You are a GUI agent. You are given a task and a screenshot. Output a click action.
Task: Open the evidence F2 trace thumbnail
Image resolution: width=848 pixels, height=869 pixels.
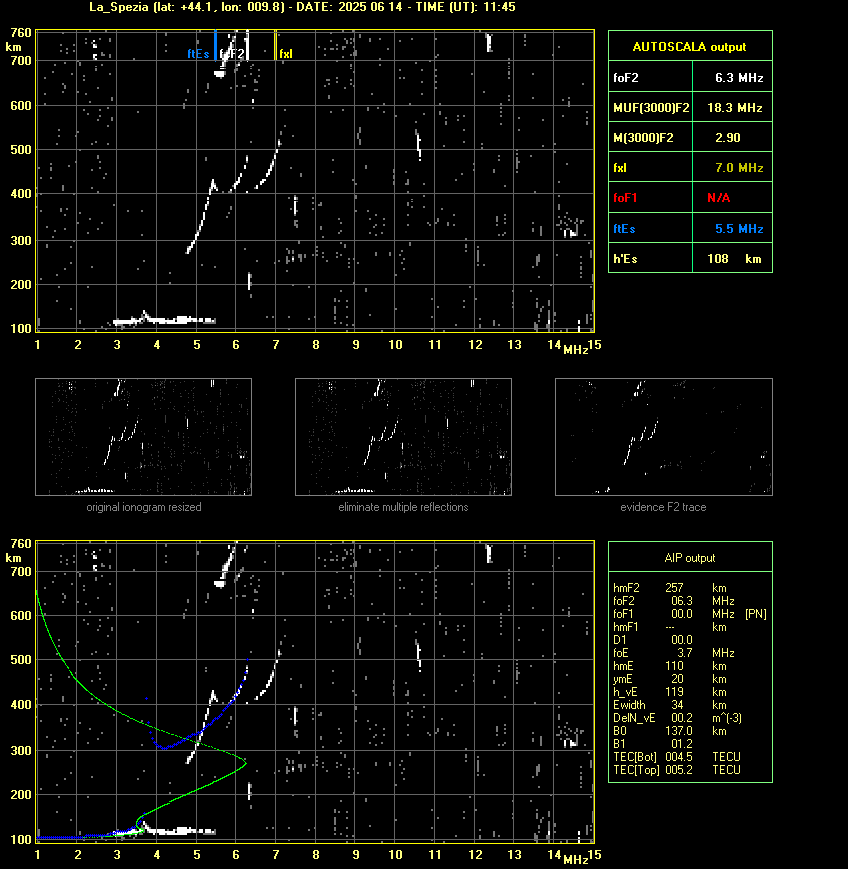pyautogui.click(x=664, y=437)
